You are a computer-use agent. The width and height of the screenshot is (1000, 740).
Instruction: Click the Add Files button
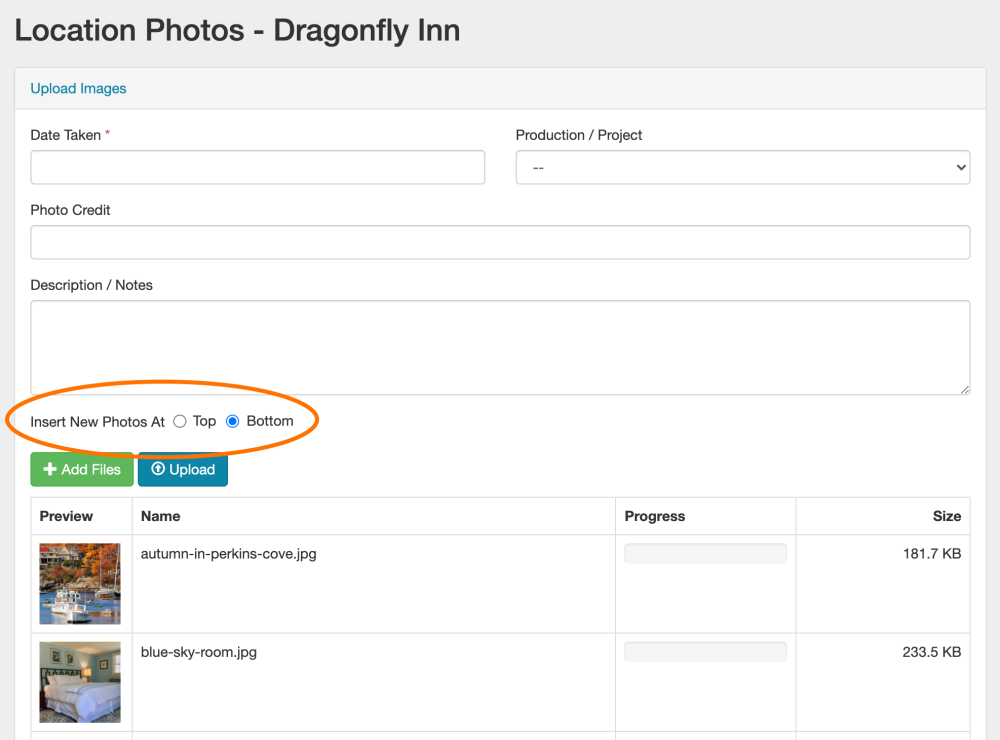click(82, 470)
